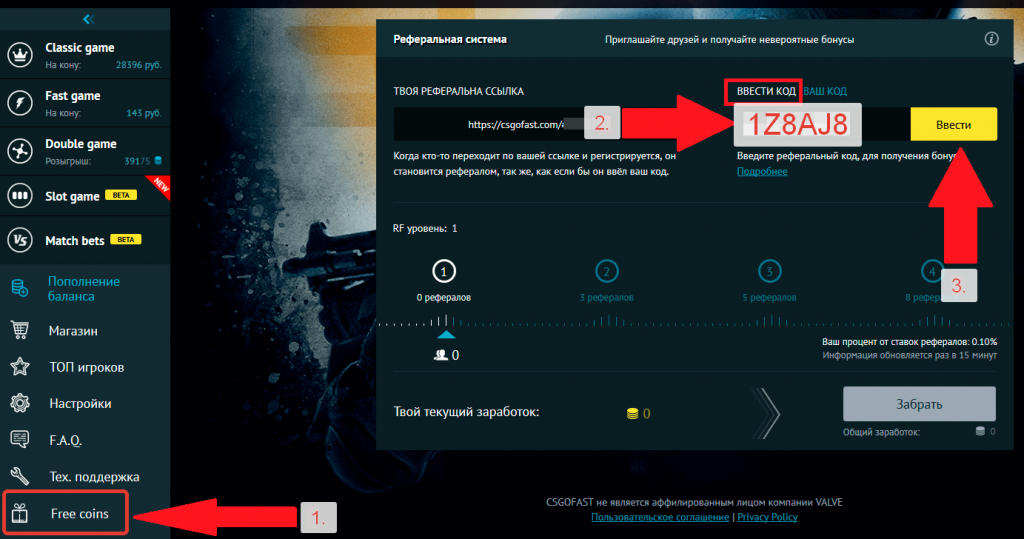Click the Fast game lightning icon
Image resolution: width=1024 pixels, height=539 pixels.
(20, 103)
